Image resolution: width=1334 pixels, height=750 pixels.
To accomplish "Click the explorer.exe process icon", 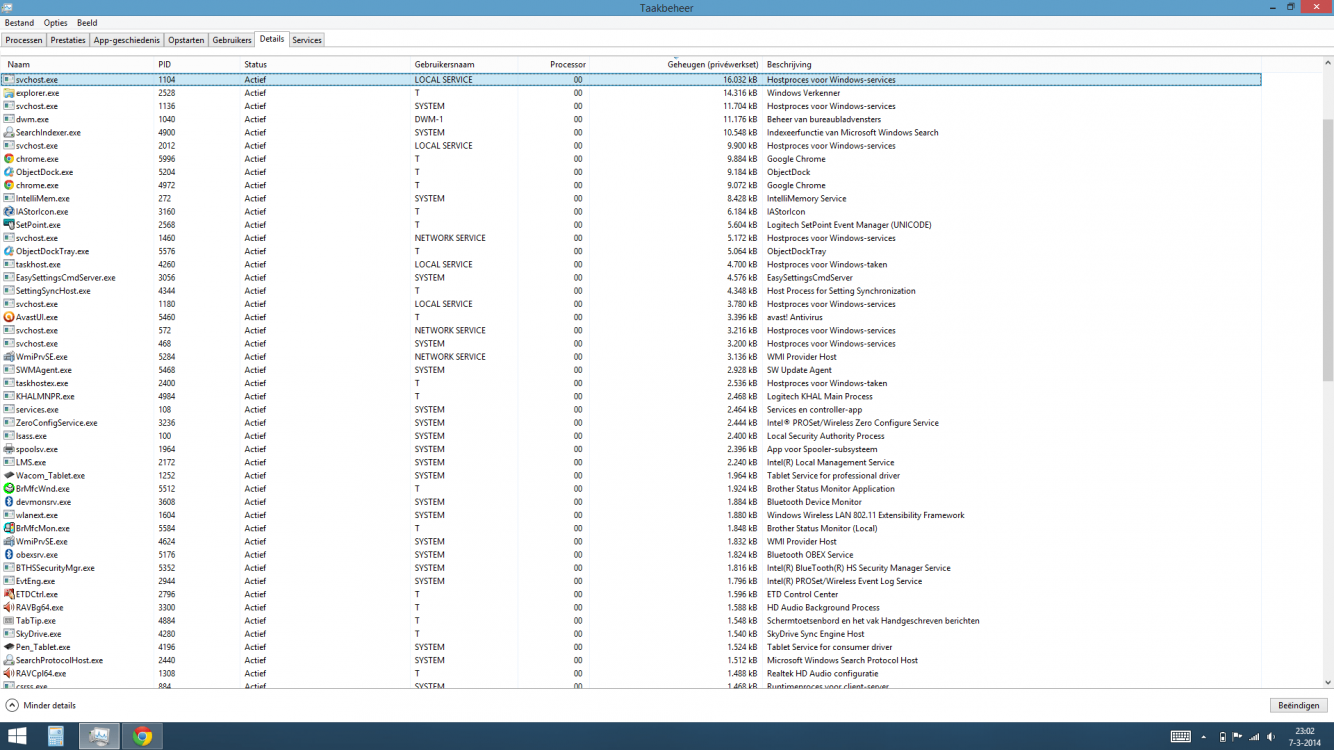I will click(x=9, y=93).
